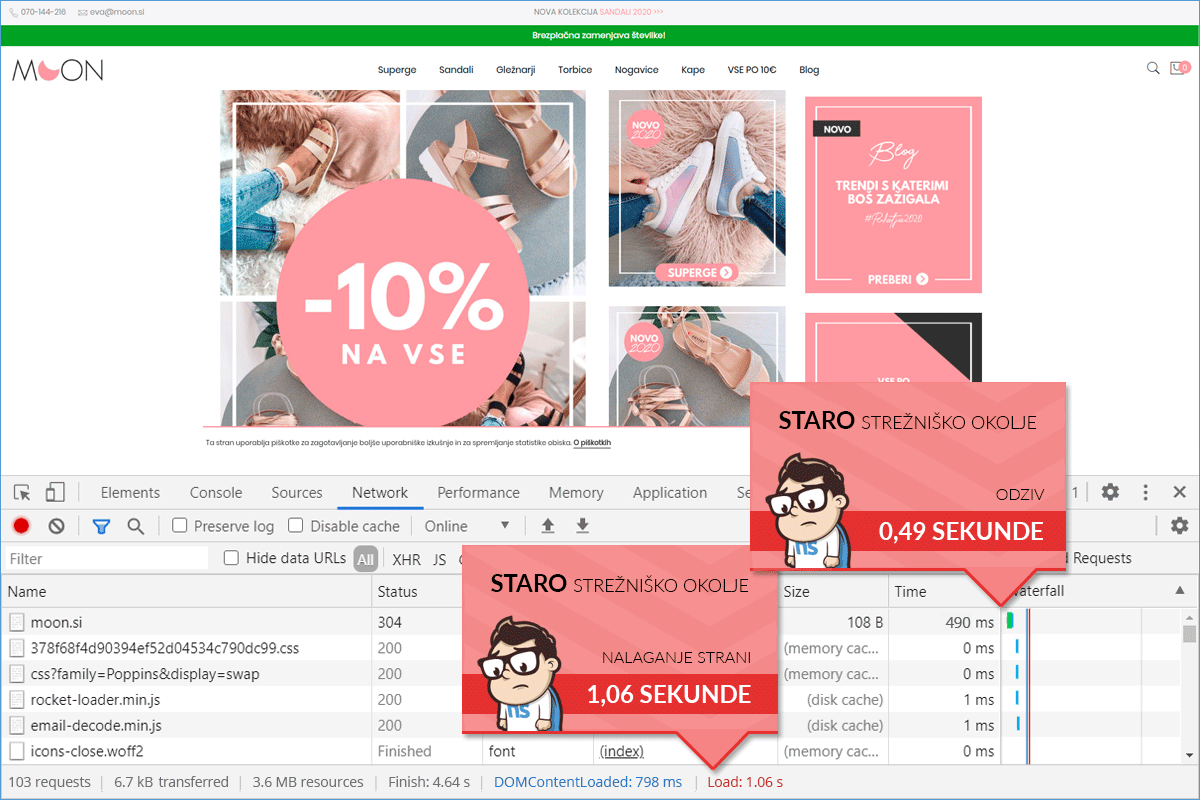
Task: Clear the network log
Action: click(57, 526)
